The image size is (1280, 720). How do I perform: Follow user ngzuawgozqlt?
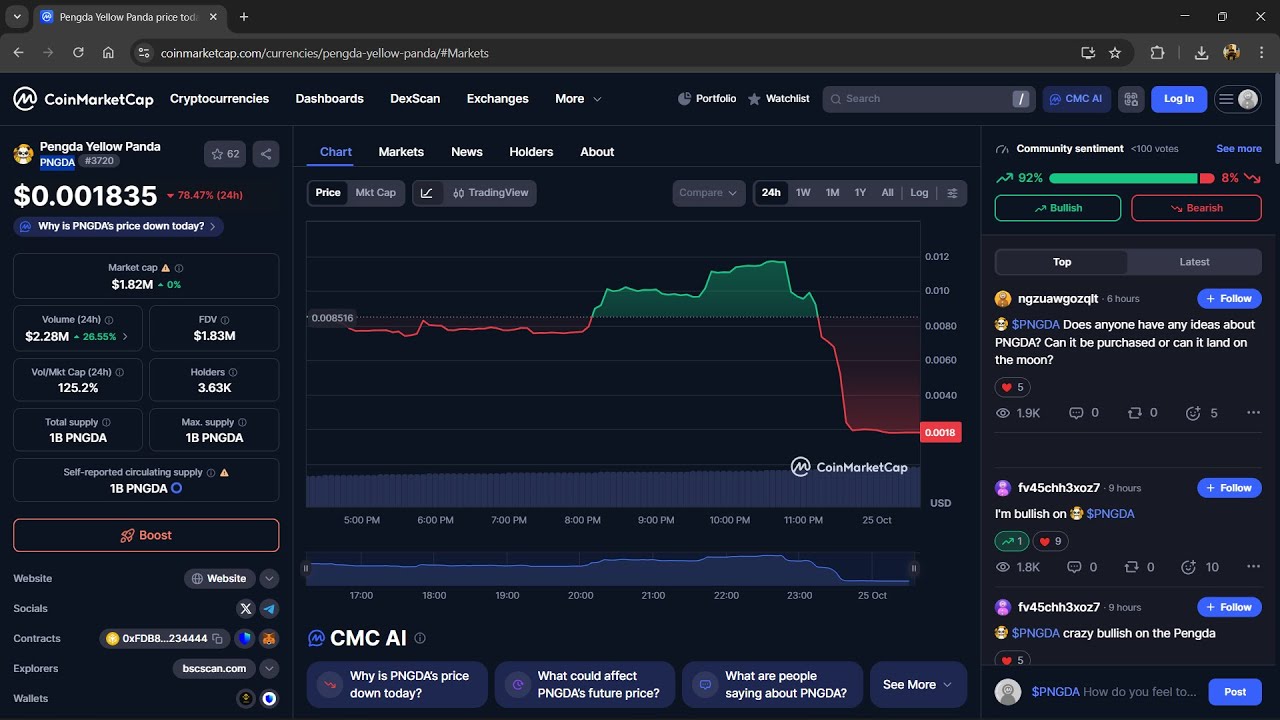[1229, 299]
